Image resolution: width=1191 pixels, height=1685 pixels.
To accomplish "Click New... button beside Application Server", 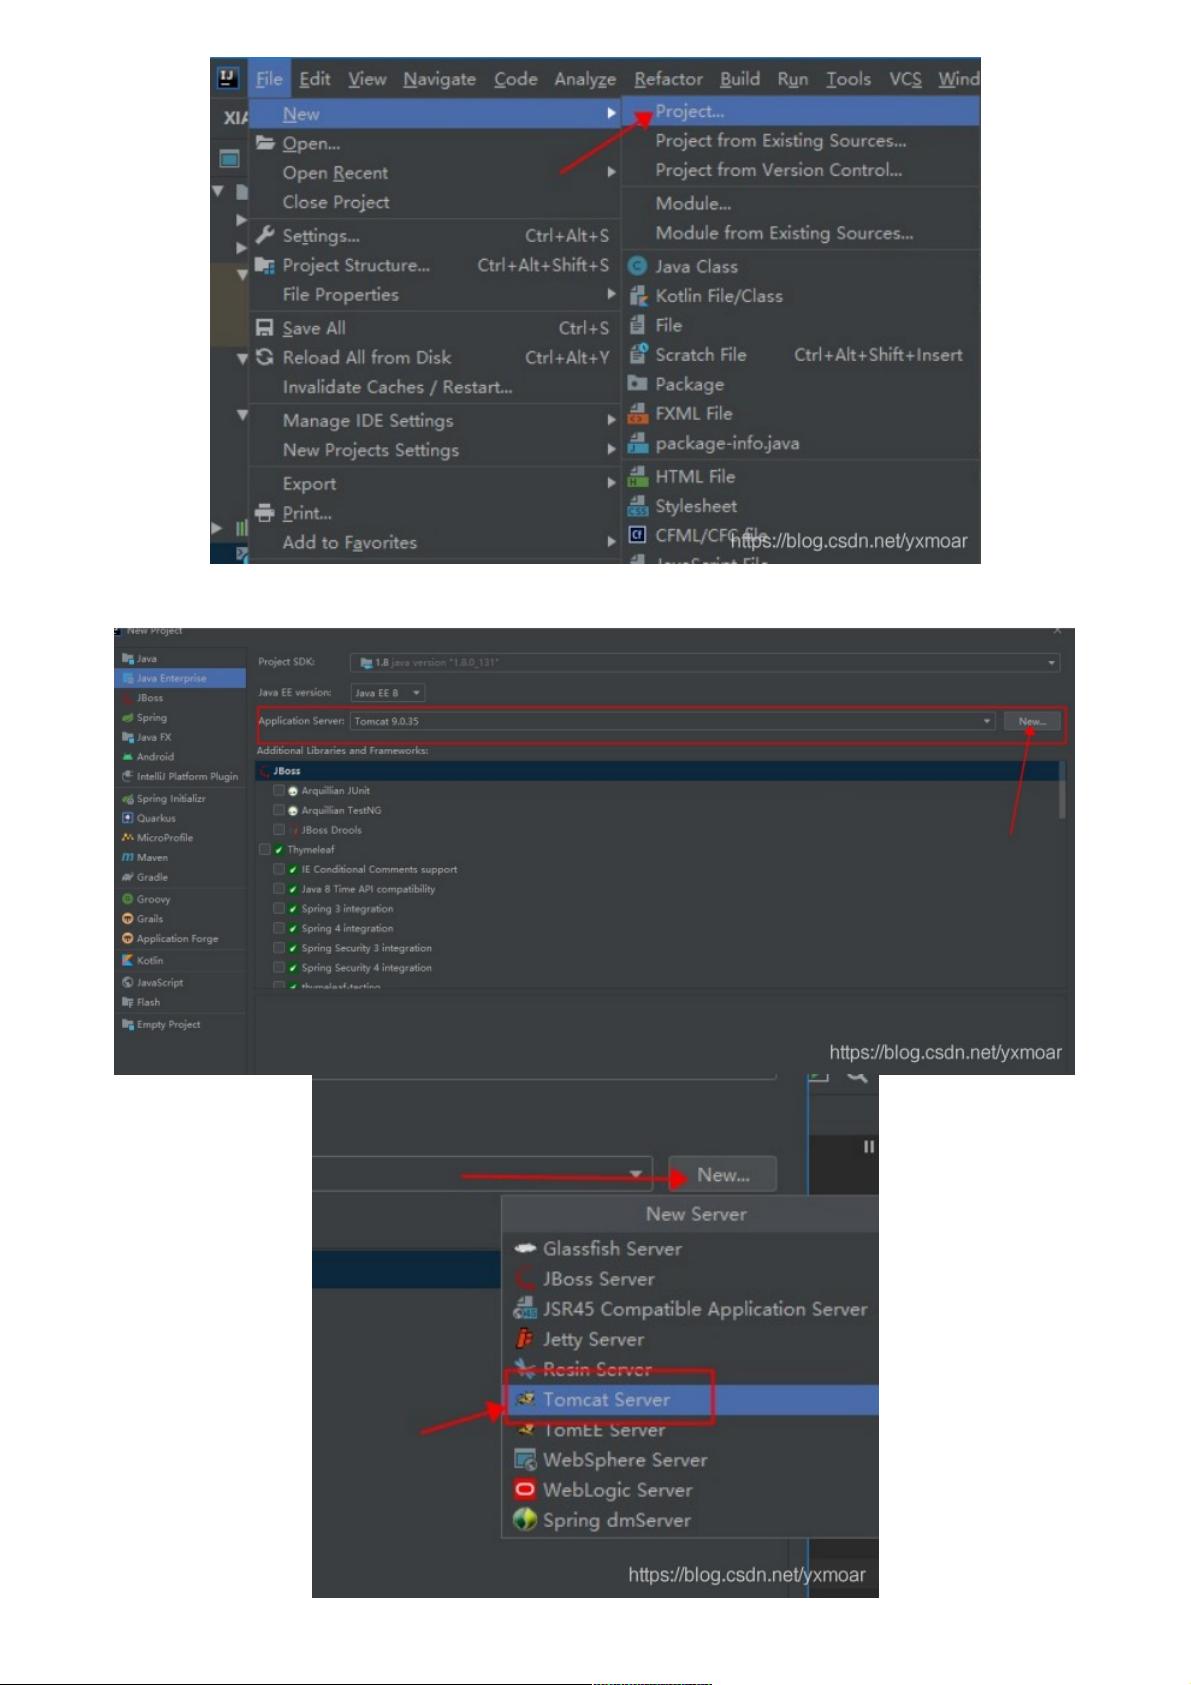I will point(1032,721).
